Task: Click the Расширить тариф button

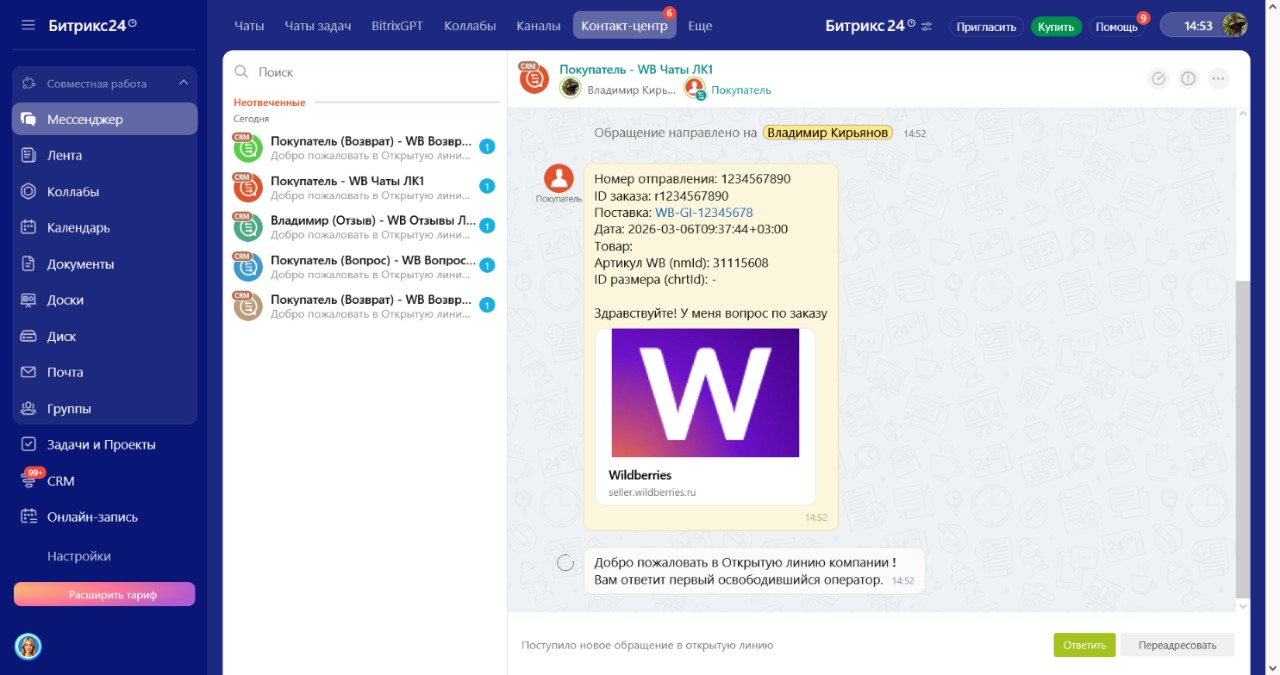Action: click(x=104, y=594)
